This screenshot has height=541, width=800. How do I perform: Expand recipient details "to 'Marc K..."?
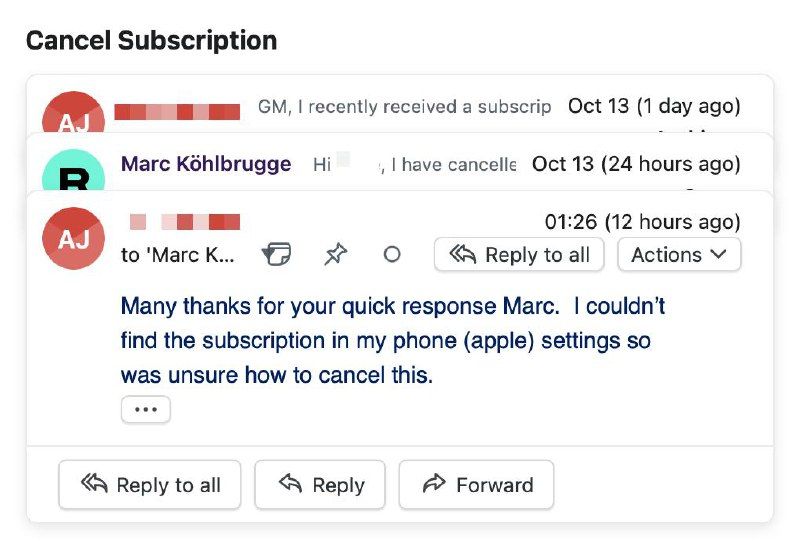click(178, 255)
